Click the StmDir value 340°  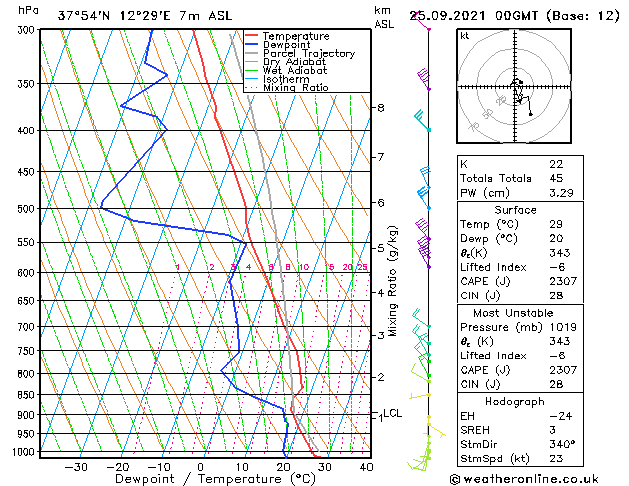click(x=562, y=444)
